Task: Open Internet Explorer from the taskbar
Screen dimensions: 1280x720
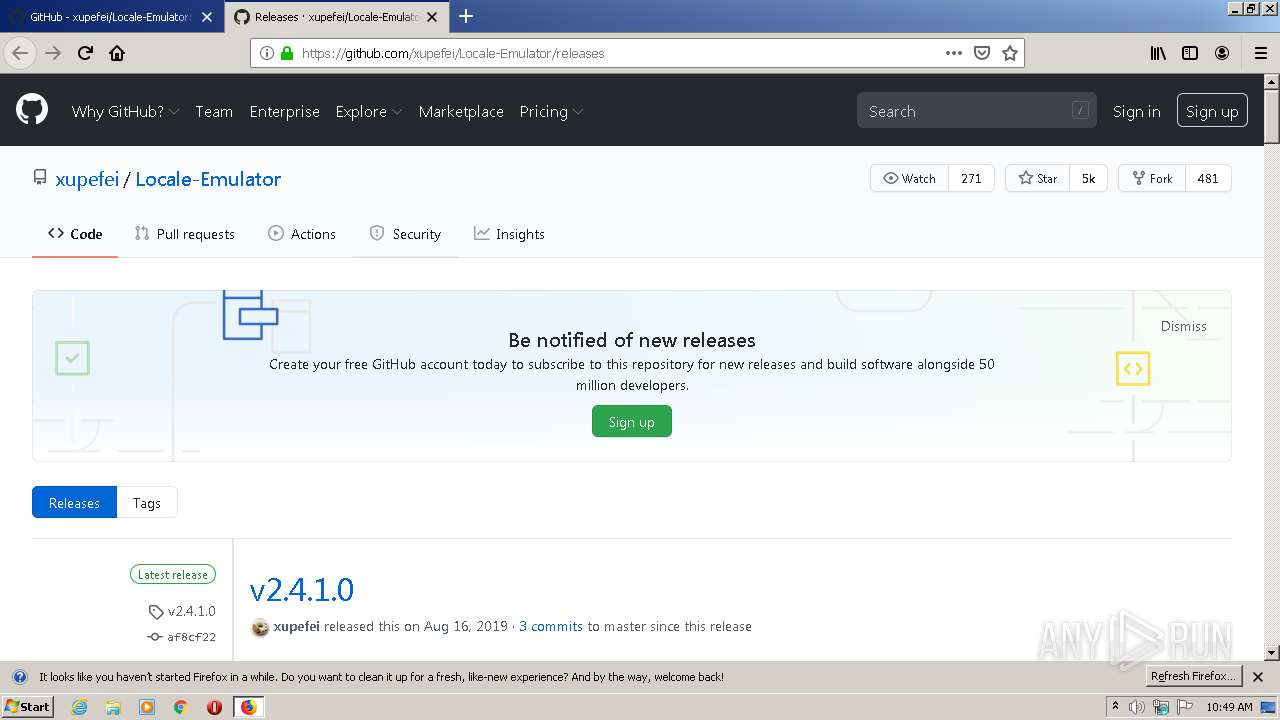Action: (x=79, y=707)
